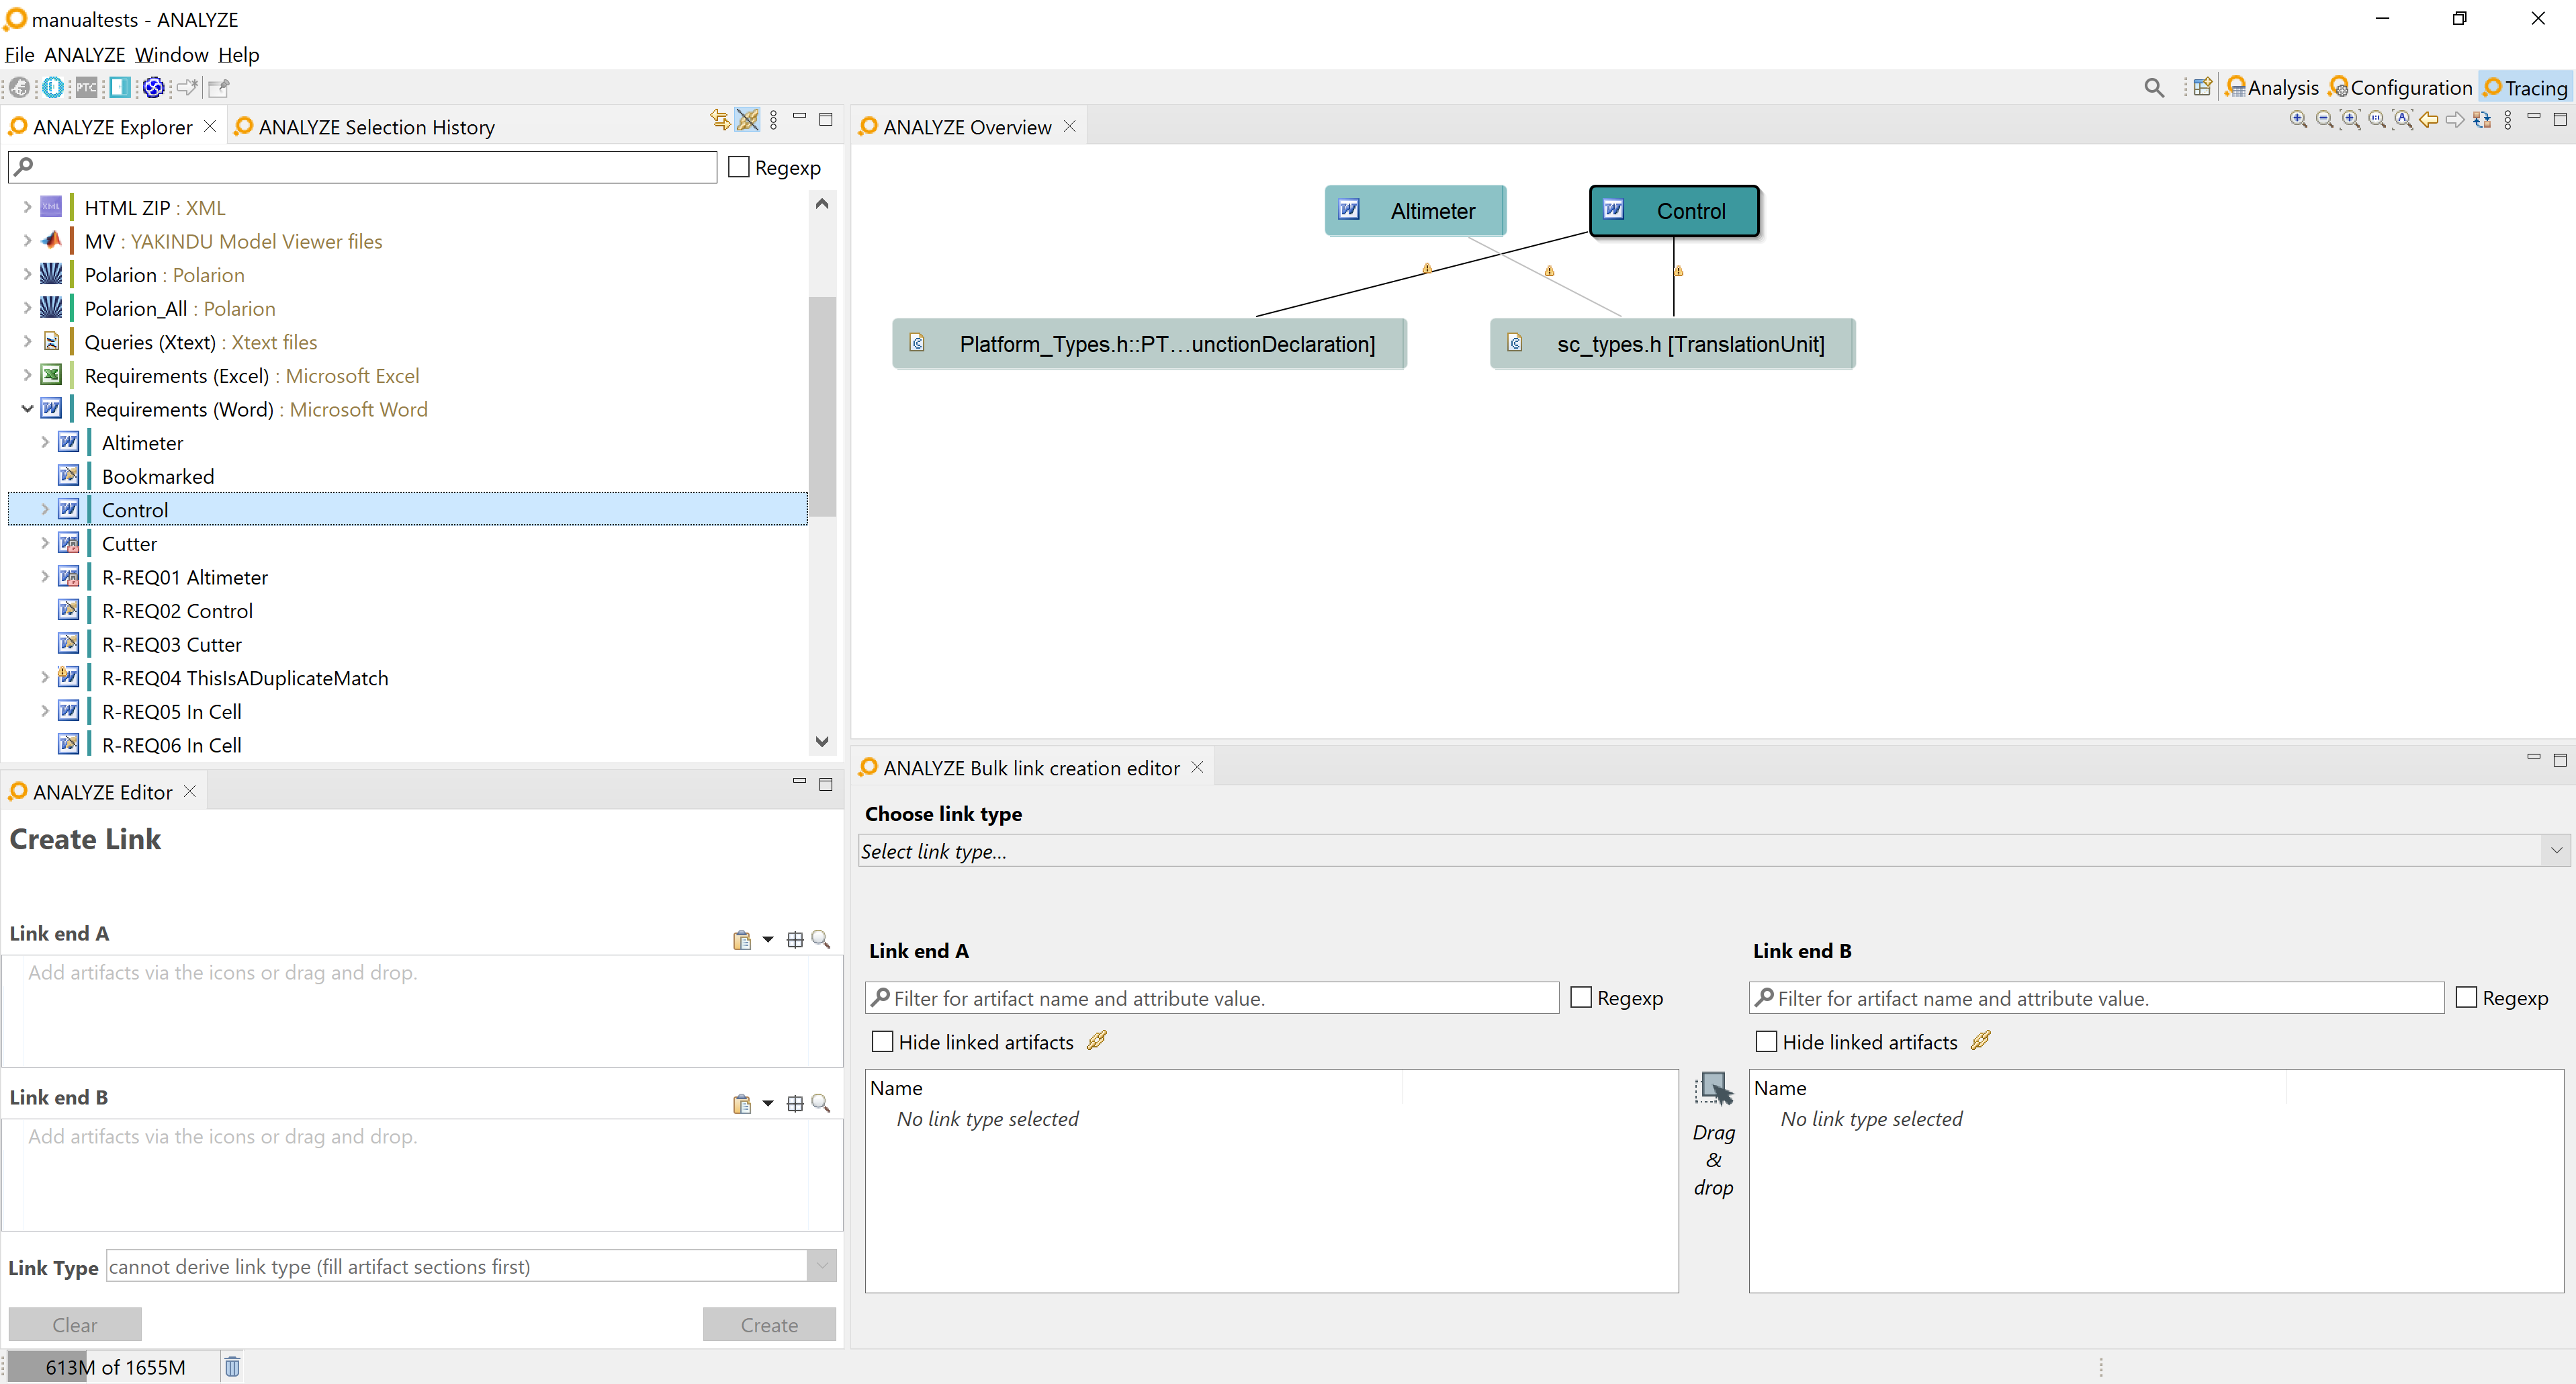Click the PTC toolbar icon
The width and height of the screenshot is (2576, 1384).
(87, 88)
